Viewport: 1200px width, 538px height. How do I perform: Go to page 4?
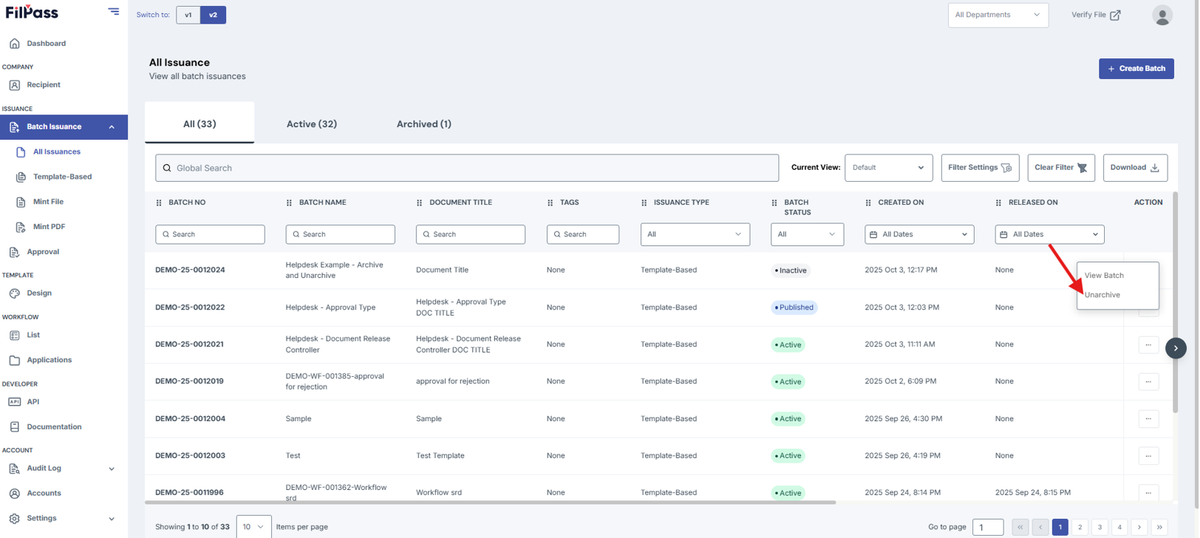click(x=1120, y=527)
